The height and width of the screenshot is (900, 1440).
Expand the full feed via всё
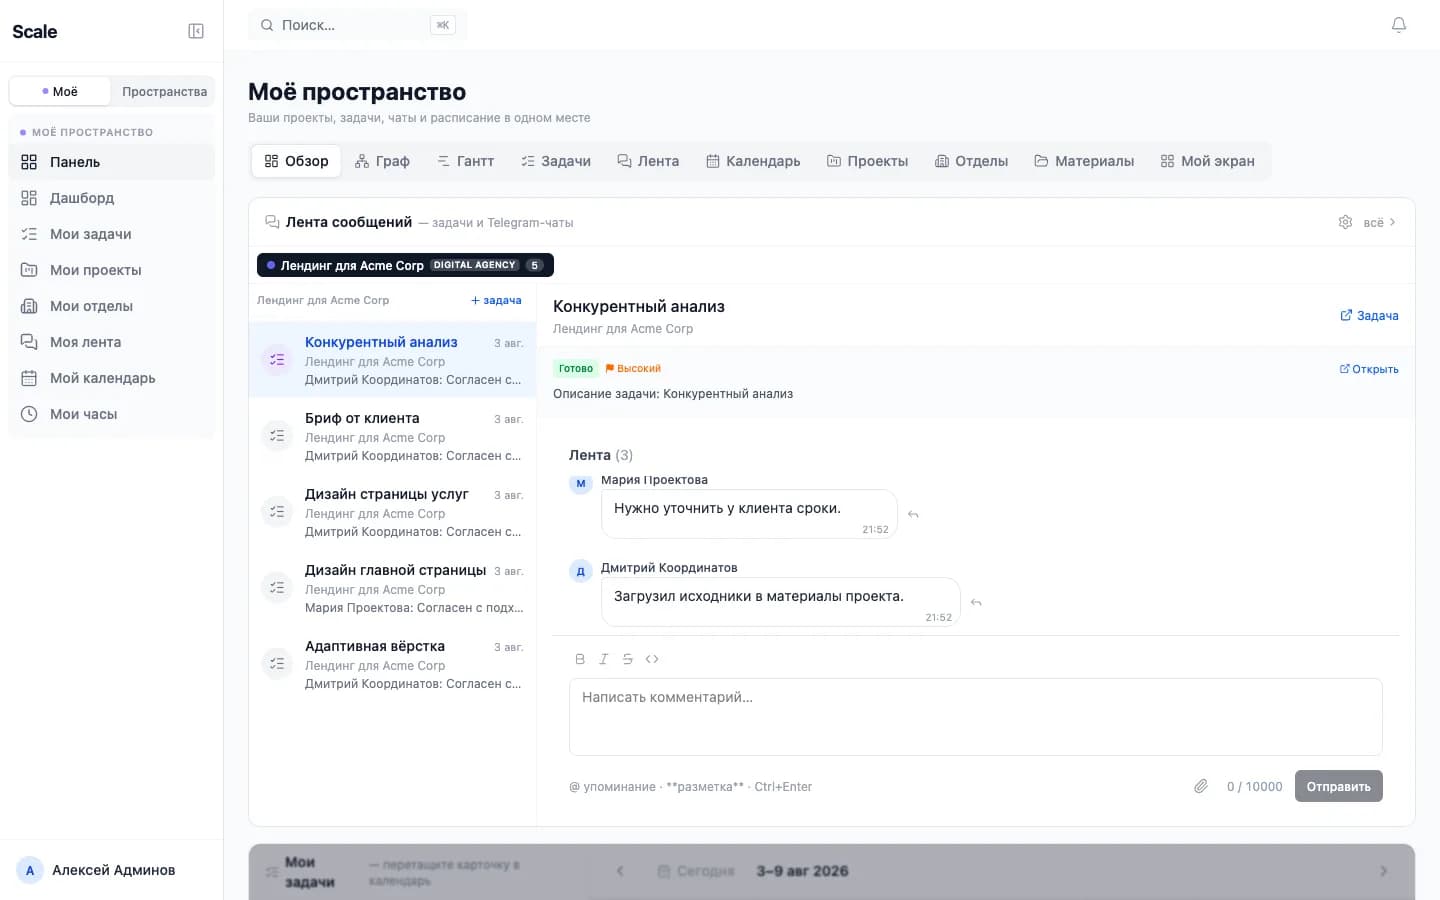tap(1380, 222)
